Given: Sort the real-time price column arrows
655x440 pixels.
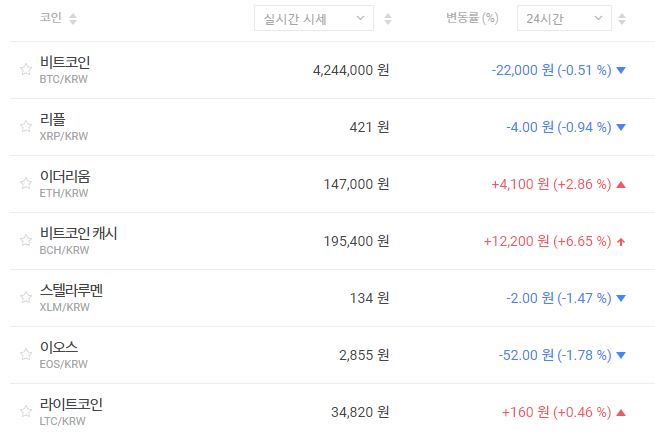Looking at the screenshot, I should [388, 19].
